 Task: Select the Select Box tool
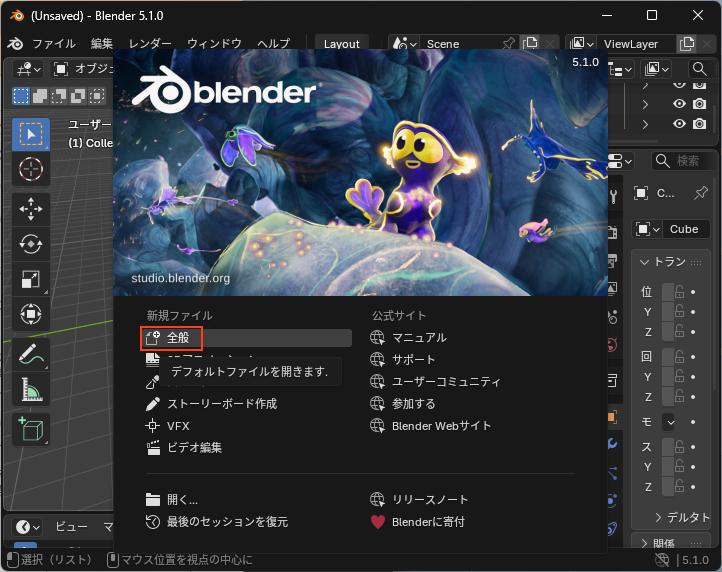click(x=31, y=134)
